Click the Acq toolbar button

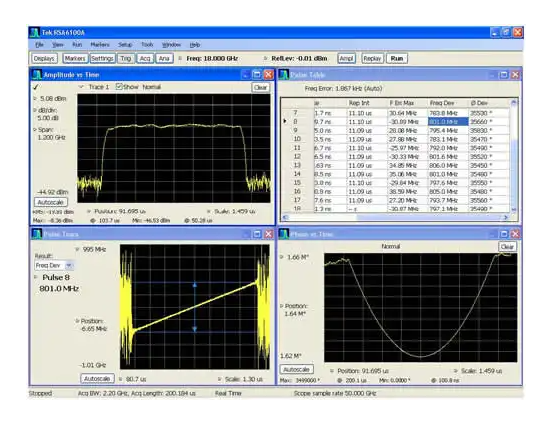click(x=145, y=58)
